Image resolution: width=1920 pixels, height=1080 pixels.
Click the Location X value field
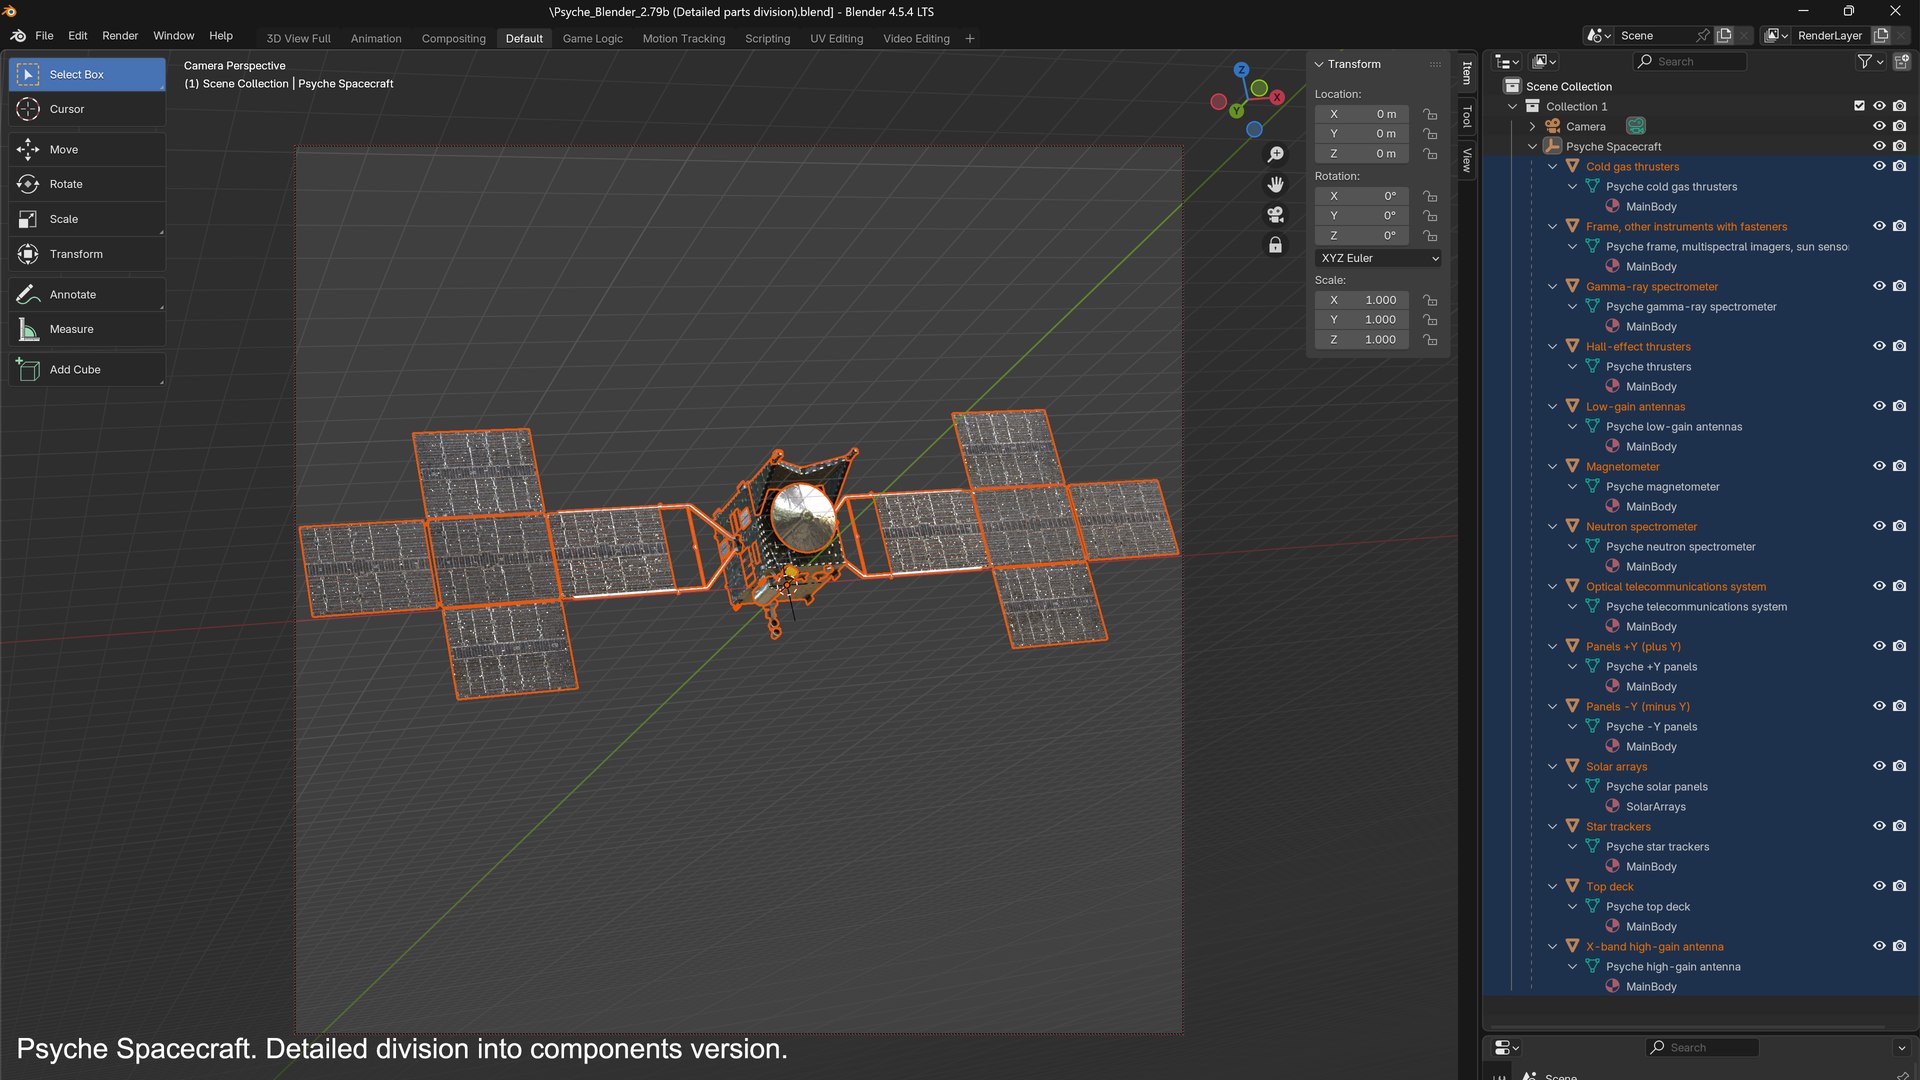(1361, 114)
